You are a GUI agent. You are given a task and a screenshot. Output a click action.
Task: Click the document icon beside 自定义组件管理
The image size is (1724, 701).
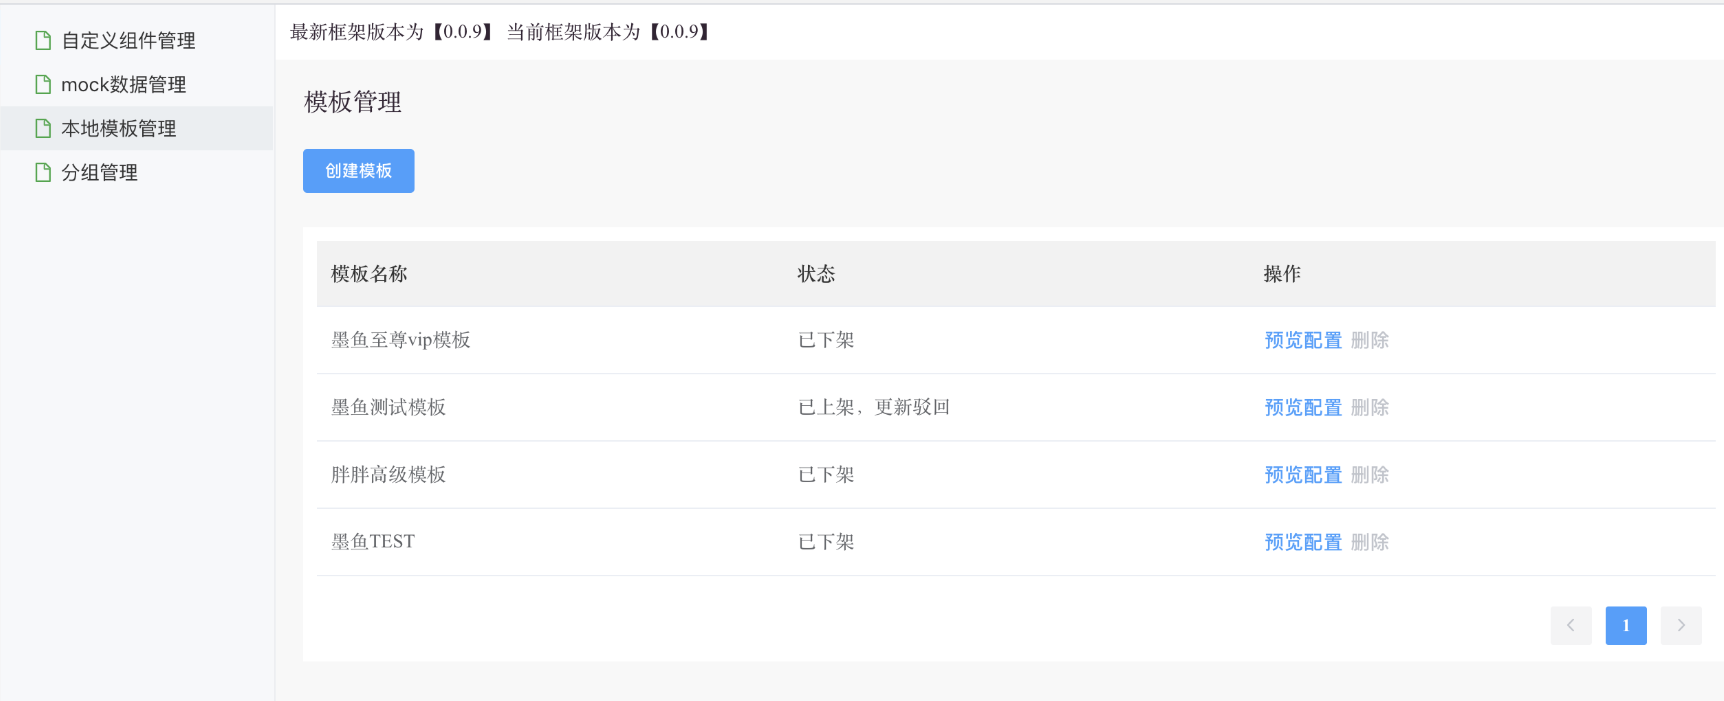point(43,41)
